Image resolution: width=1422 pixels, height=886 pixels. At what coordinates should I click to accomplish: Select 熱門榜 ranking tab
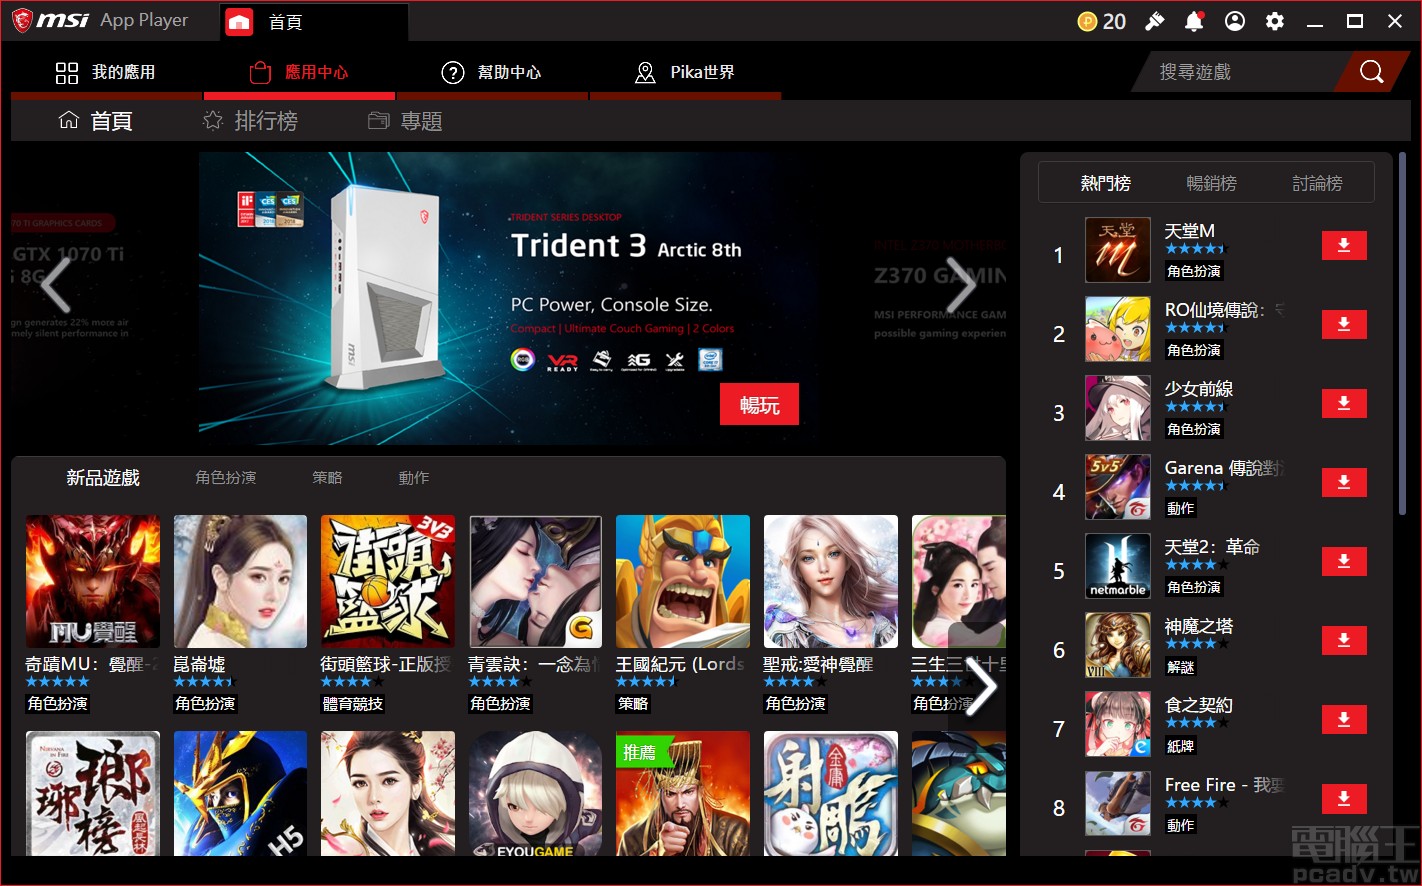coord(1105,183)
